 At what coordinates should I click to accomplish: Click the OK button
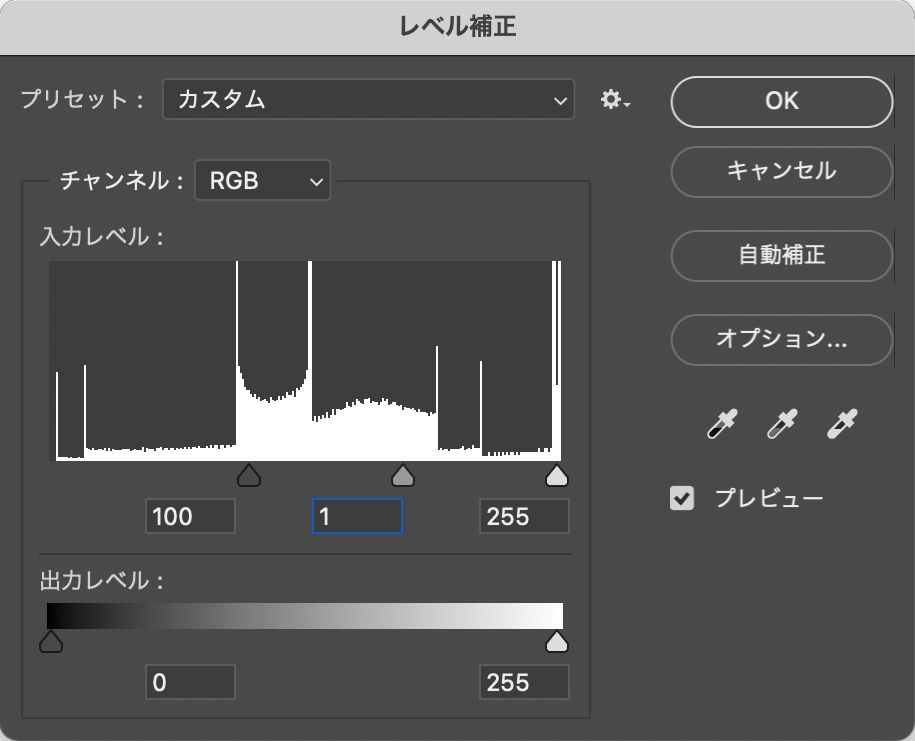(781, 100)
